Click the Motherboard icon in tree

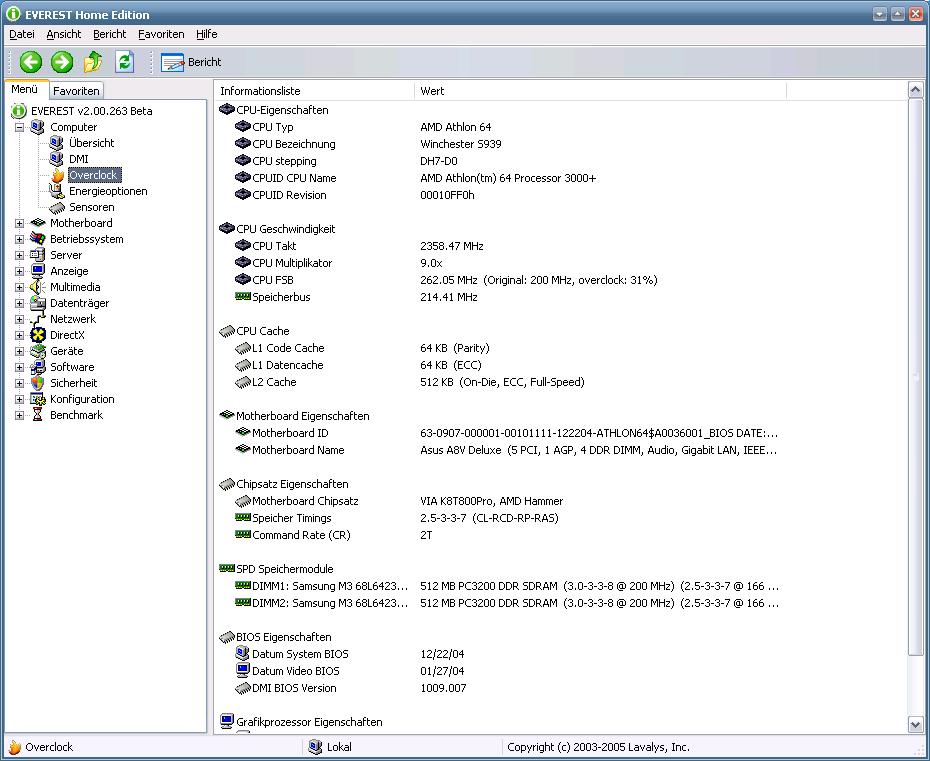click(x=38, y=223)
